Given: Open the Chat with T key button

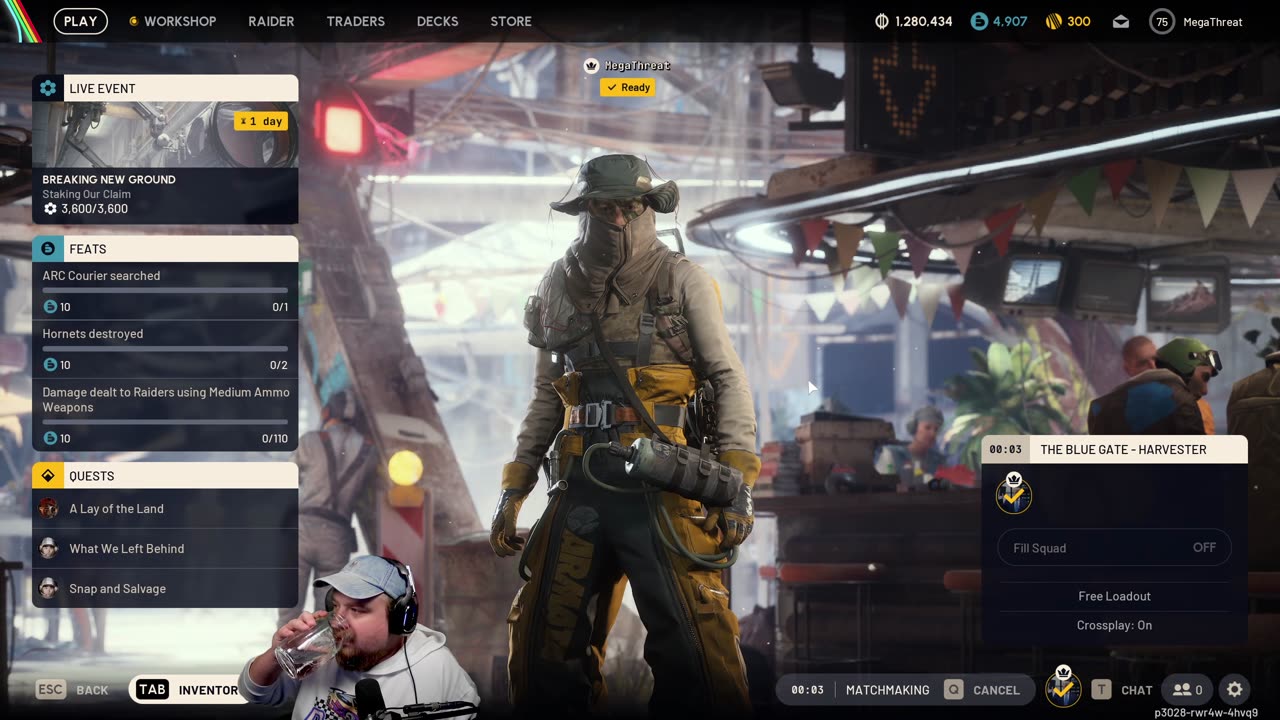Looking at the screenshot, I should coord(1122,690).
